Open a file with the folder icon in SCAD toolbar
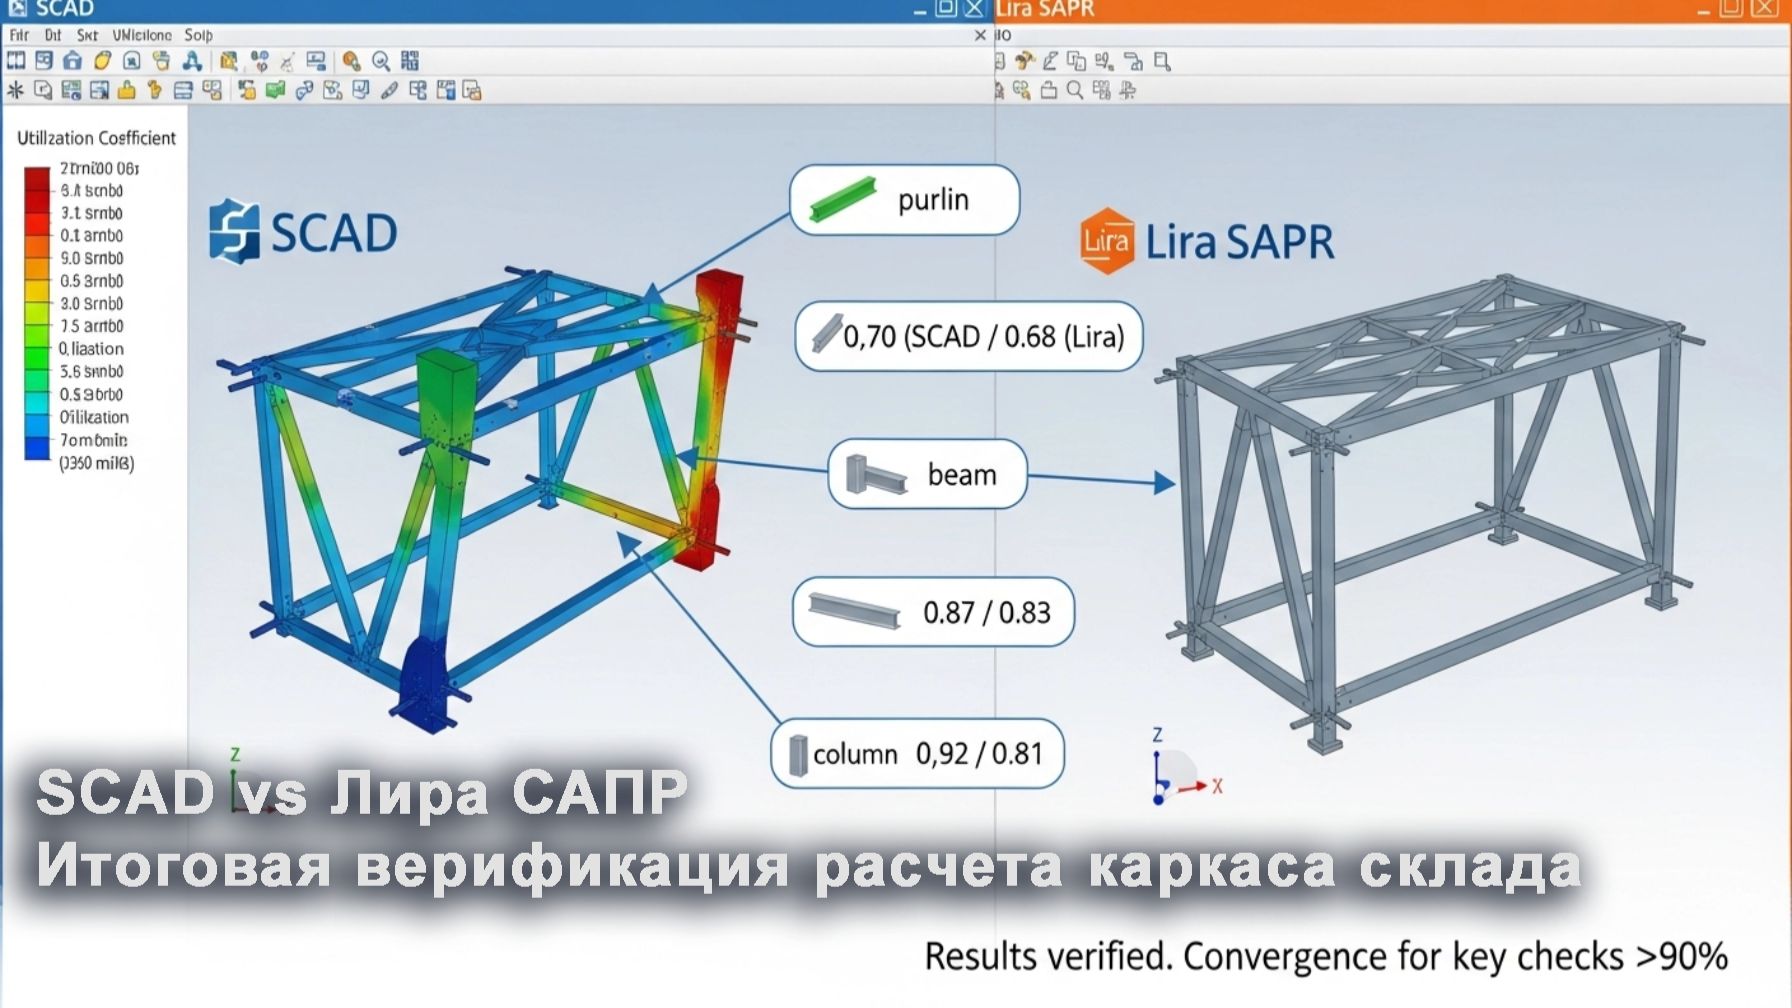This screenshot has width=1792, height=1008. (x=103, y=62)
